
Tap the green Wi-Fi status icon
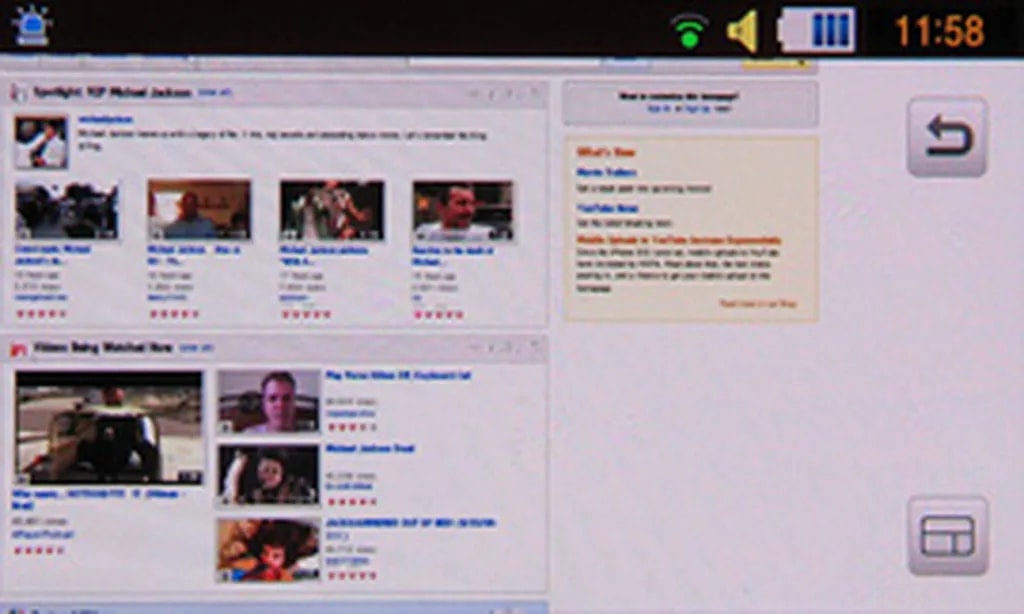point(689,30)
